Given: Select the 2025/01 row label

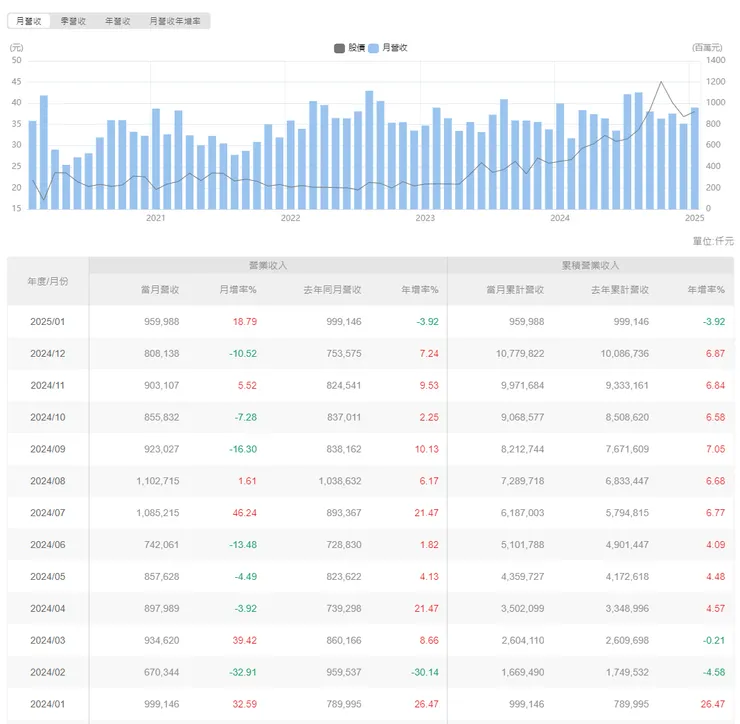Looking at the screenshot, I should tap(48, 322).
